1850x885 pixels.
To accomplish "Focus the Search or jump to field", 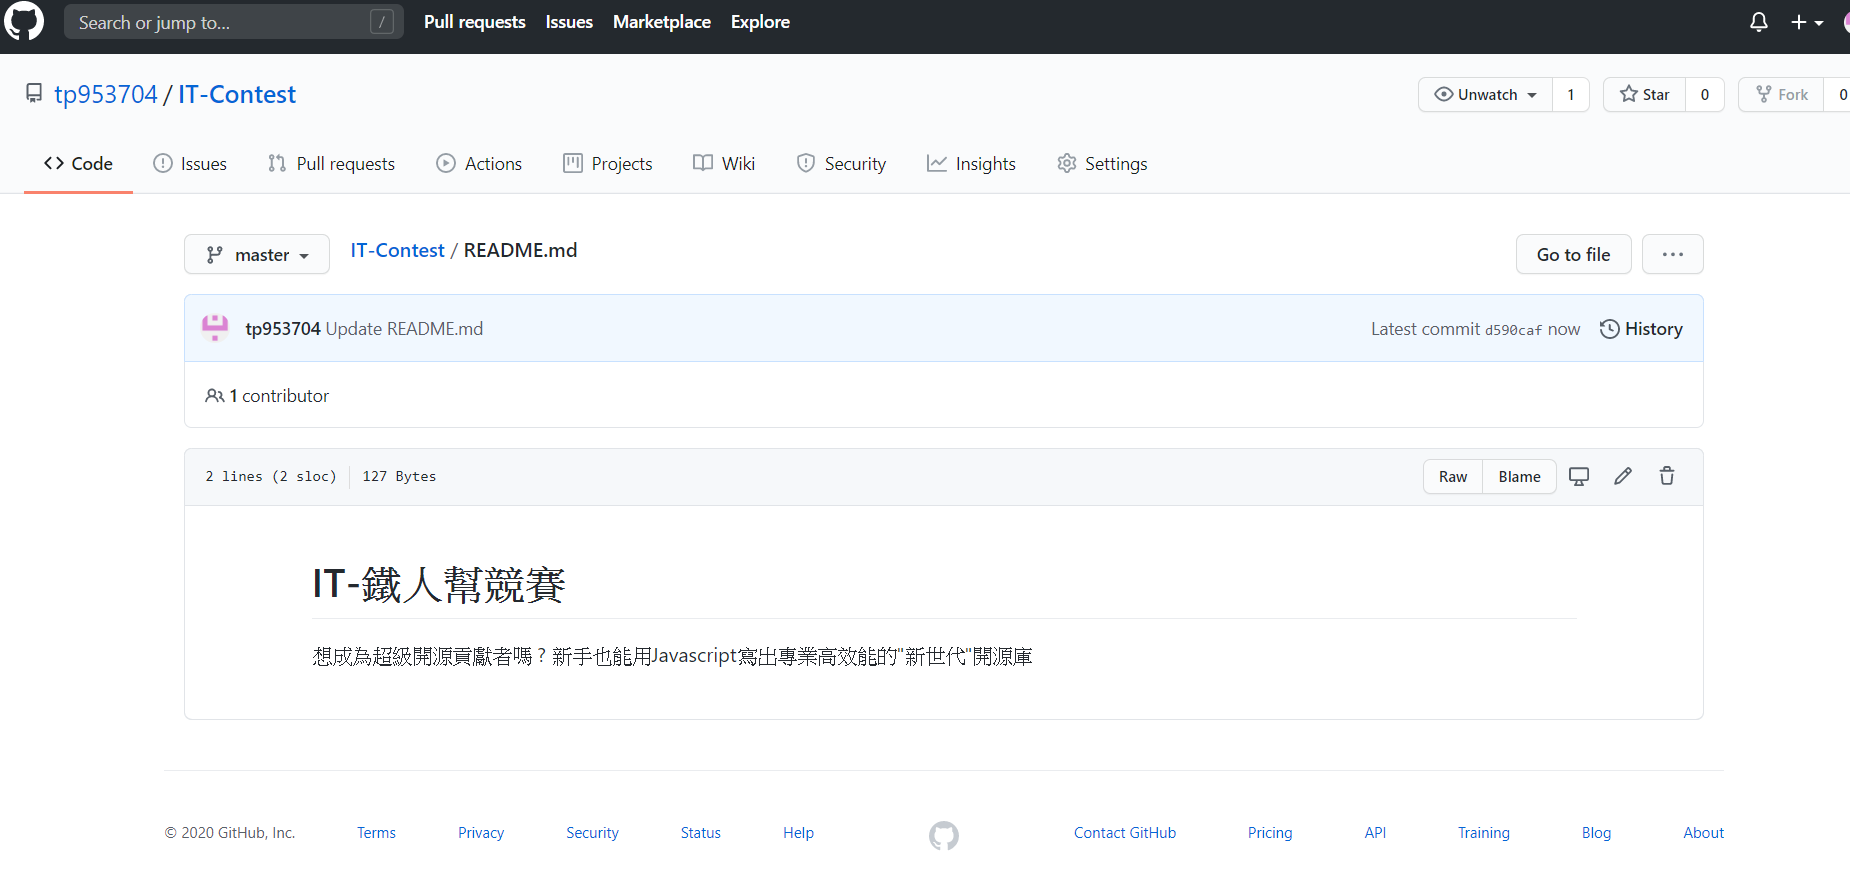I will click(x=234, y=22).
